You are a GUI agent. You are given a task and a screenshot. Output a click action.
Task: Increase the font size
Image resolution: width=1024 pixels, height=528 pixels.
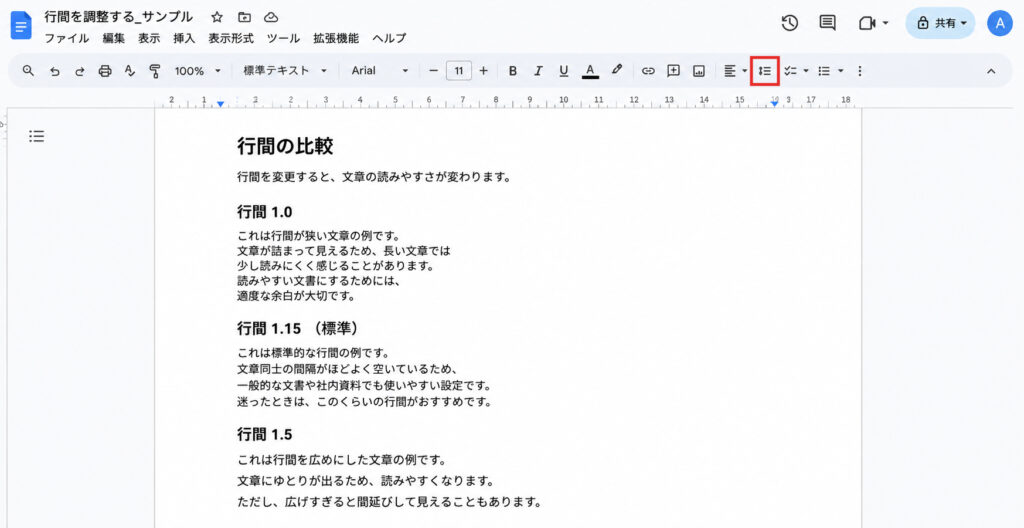click(483, 71)
